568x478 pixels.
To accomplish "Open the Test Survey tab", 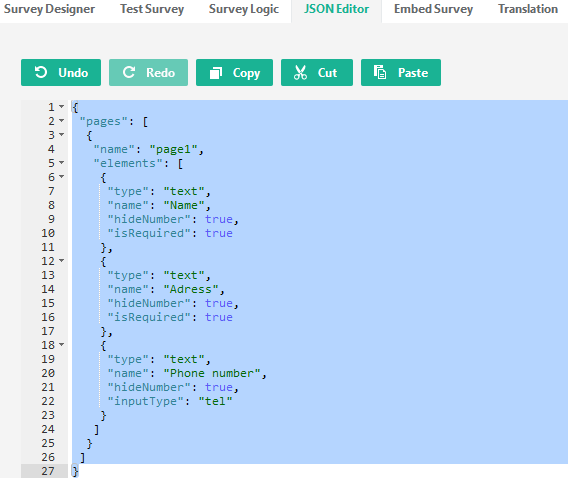I will pyautogui.click(x=152, y=9).
